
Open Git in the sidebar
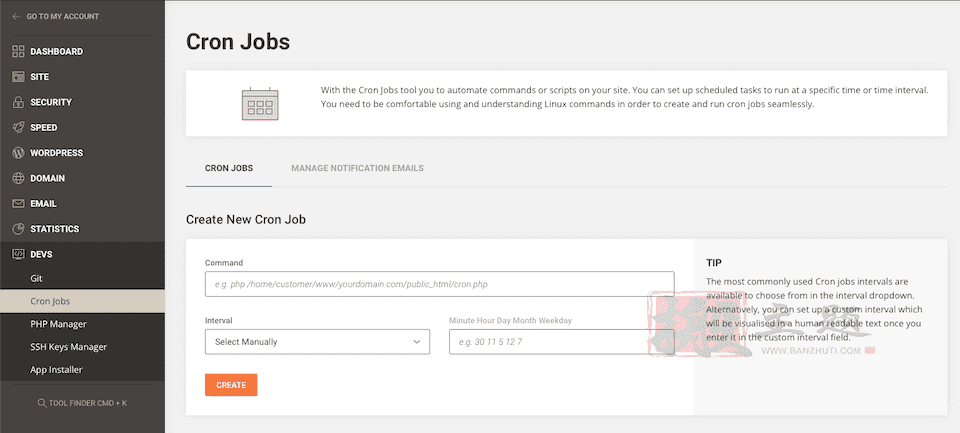(x=37, y=278)
